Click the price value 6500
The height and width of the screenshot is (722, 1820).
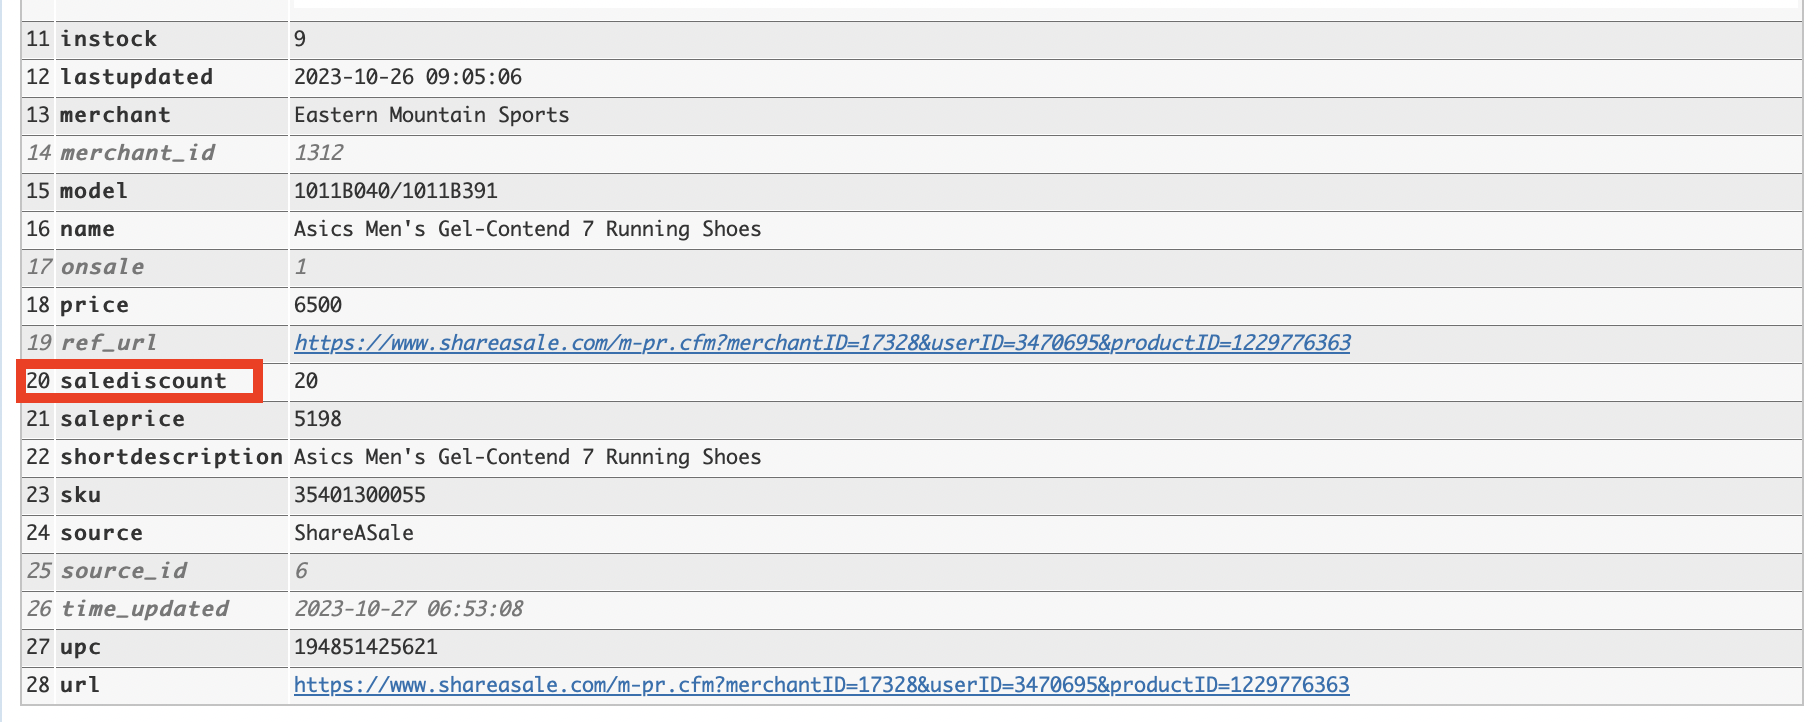click(x=318, y=305)
